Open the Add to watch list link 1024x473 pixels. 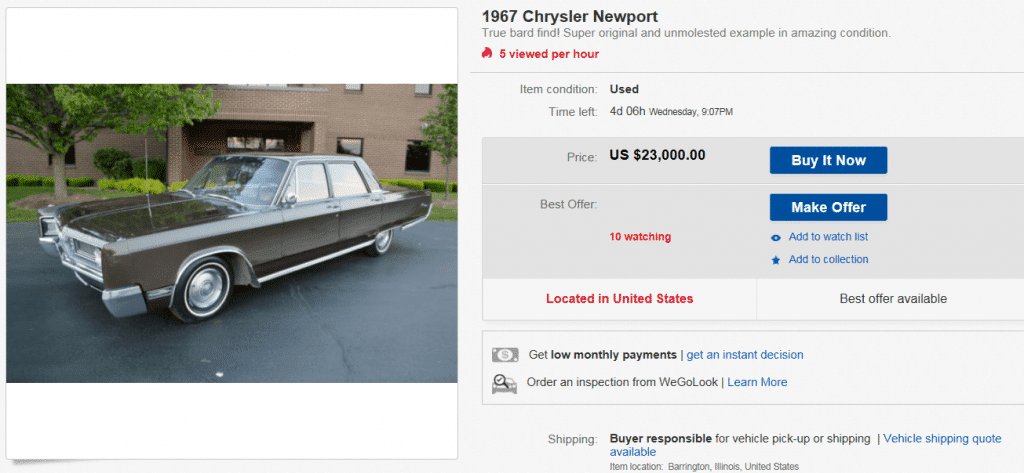[828, 237]
